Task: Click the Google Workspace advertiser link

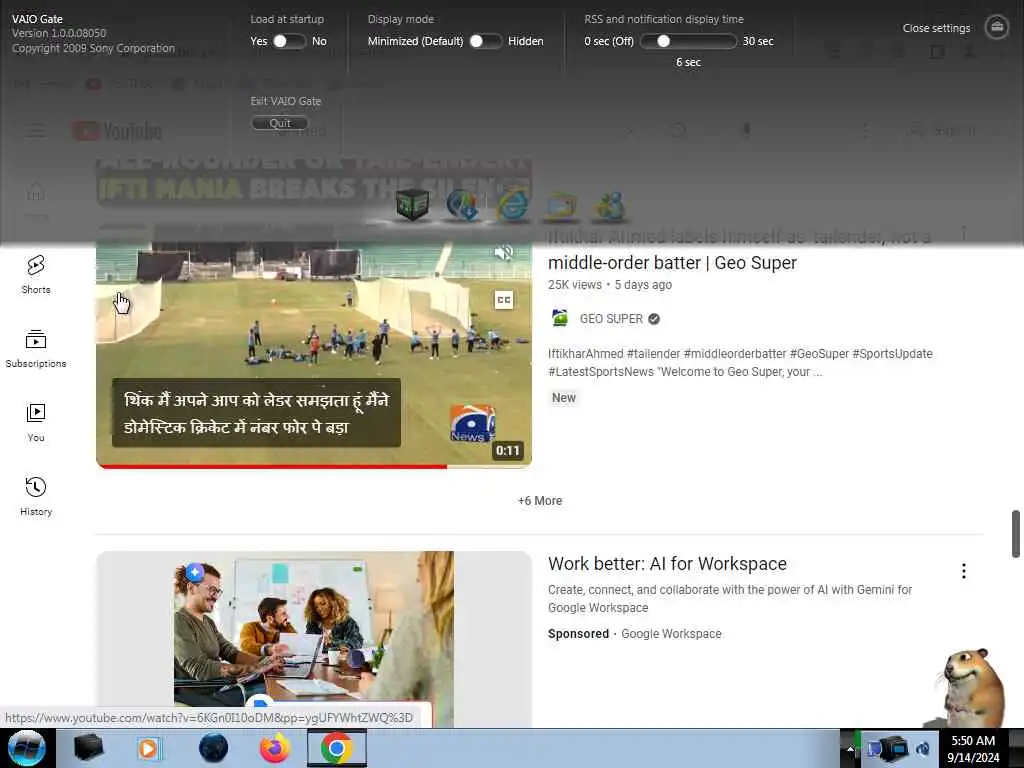Action: pos(671,633)
